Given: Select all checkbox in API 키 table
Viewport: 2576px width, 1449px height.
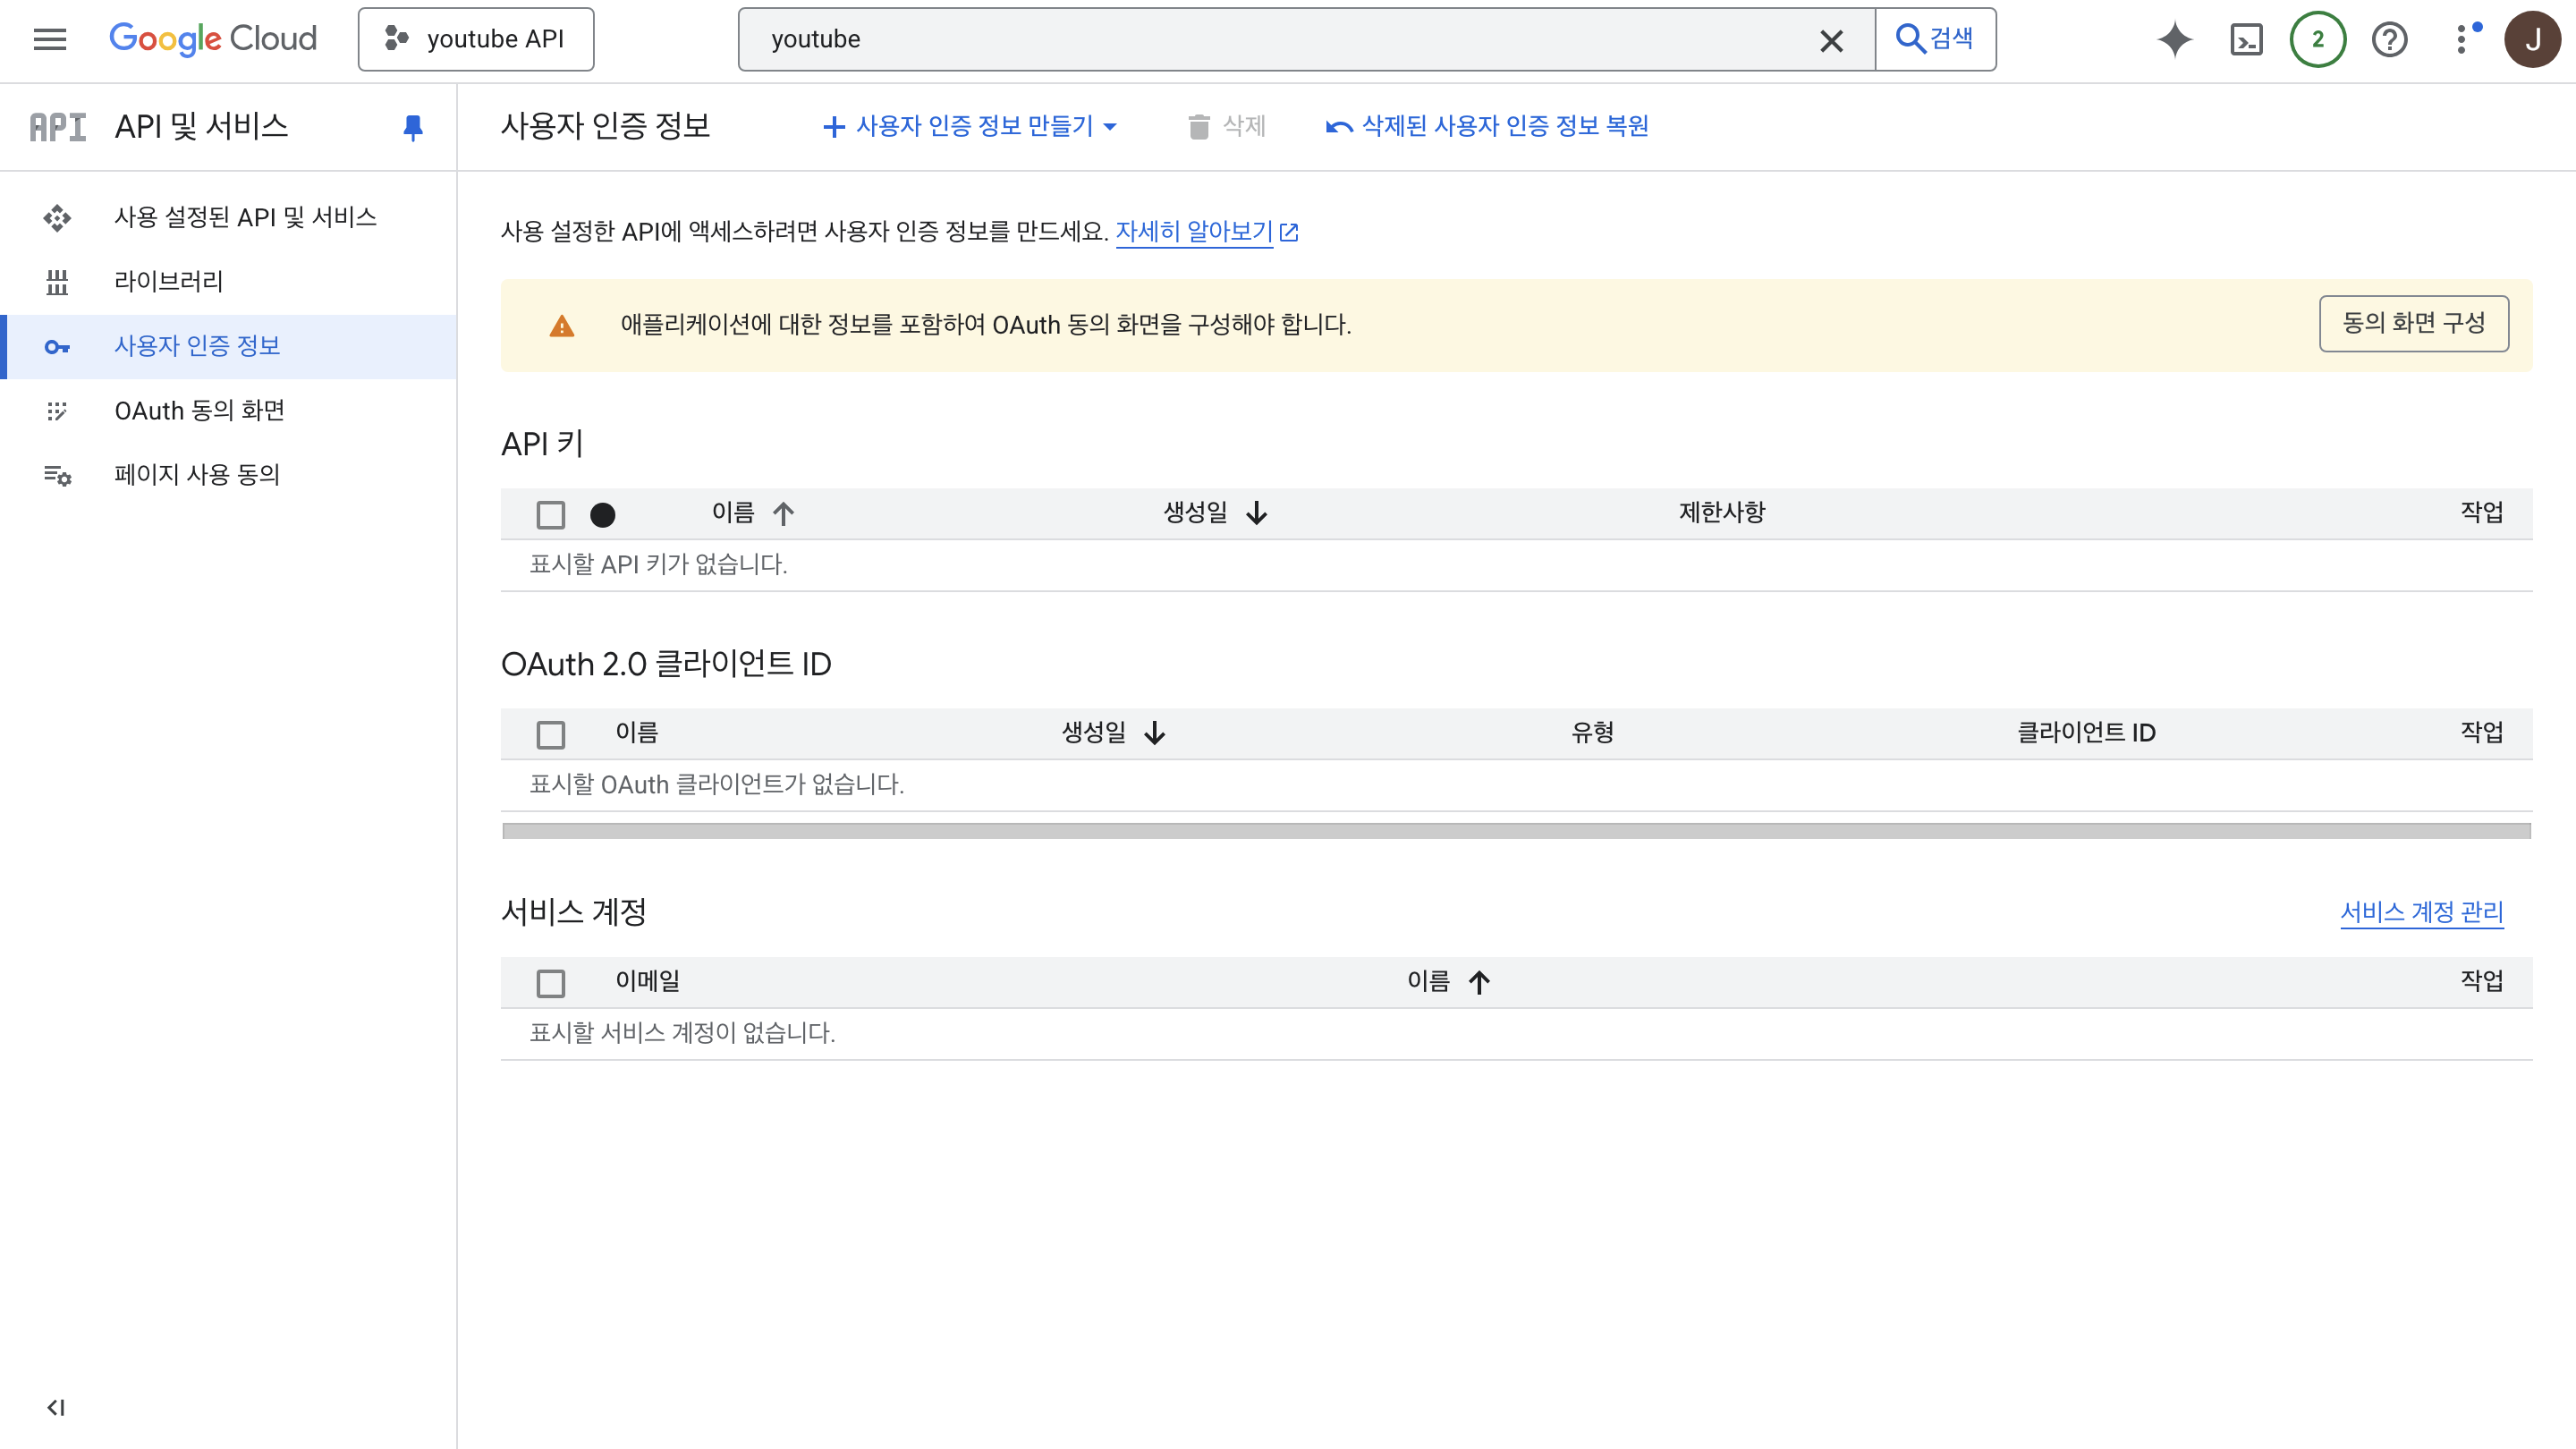Looking at the screenshot, I should (x=550, y=514).
